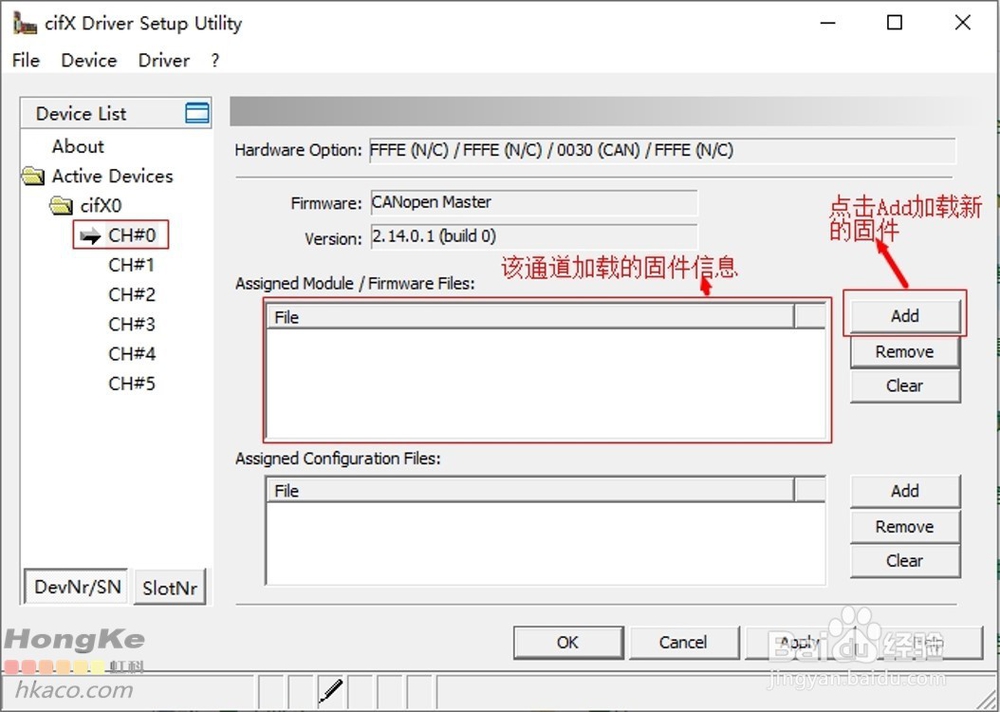
Task: Click File column header in firmware list
Action: pyautogui.click(x=531, y=317)
